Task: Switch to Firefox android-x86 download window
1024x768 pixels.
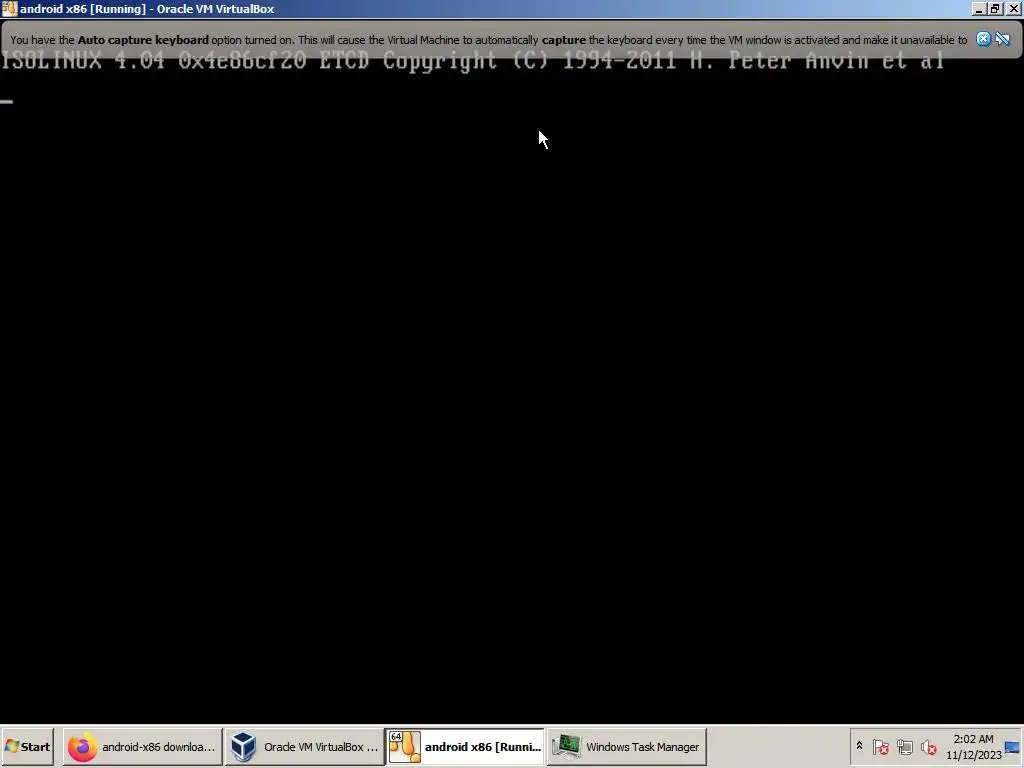Action: tap(142, 746)
